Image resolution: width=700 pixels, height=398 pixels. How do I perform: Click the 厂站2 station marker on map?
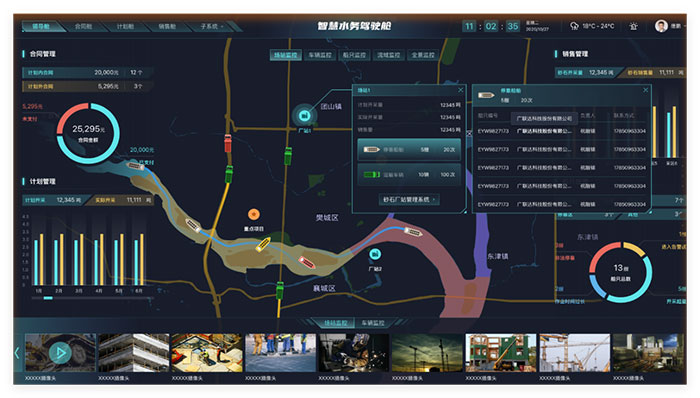pos(375,254)
